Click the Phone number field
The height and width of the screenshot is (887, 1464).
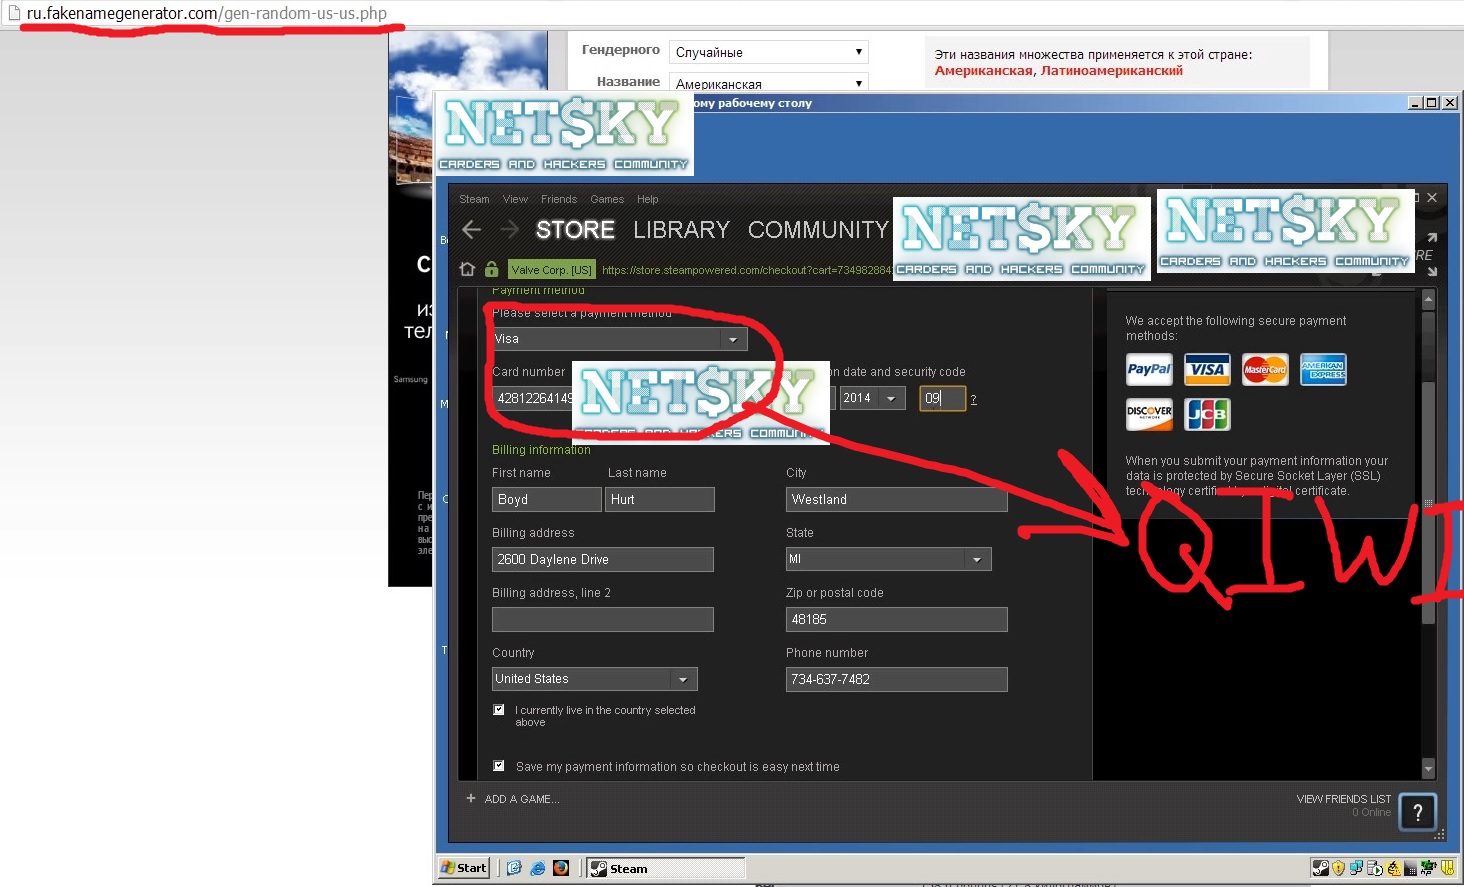click(896, 679)
